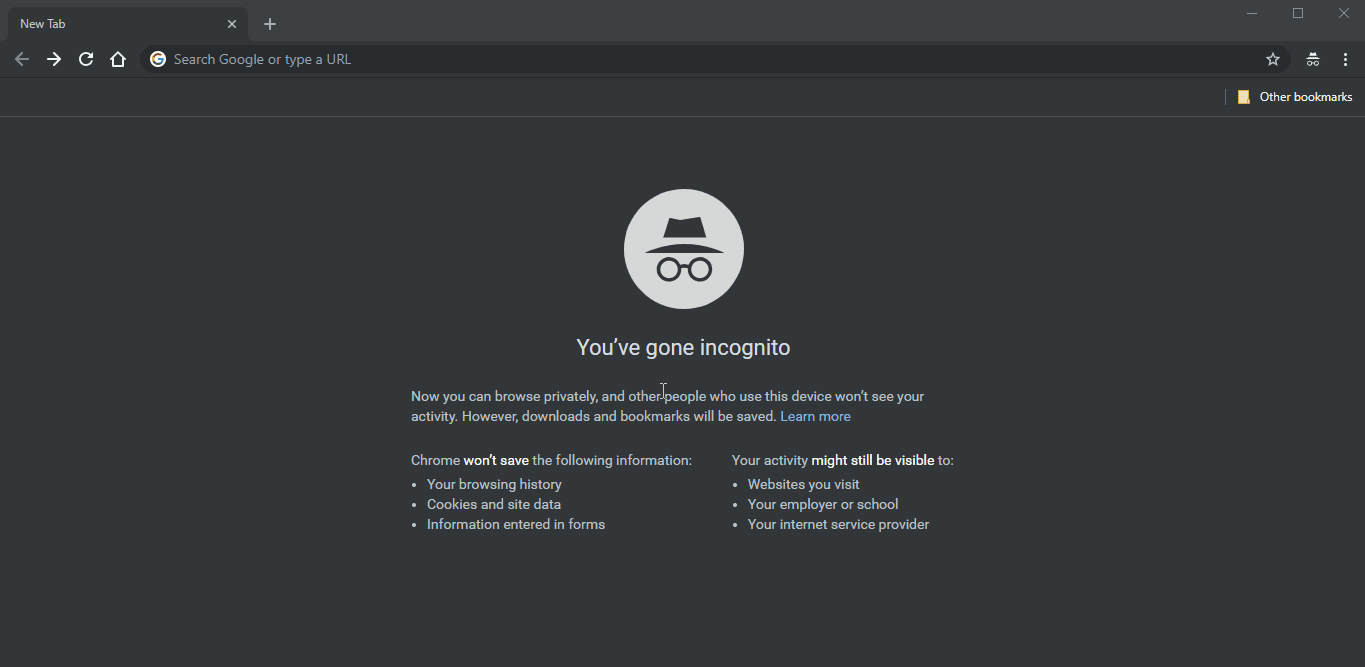Click the large incognito hat-and-glasses logo
The width and height of the screenshot is (1365, 667).
coord(684,249)
